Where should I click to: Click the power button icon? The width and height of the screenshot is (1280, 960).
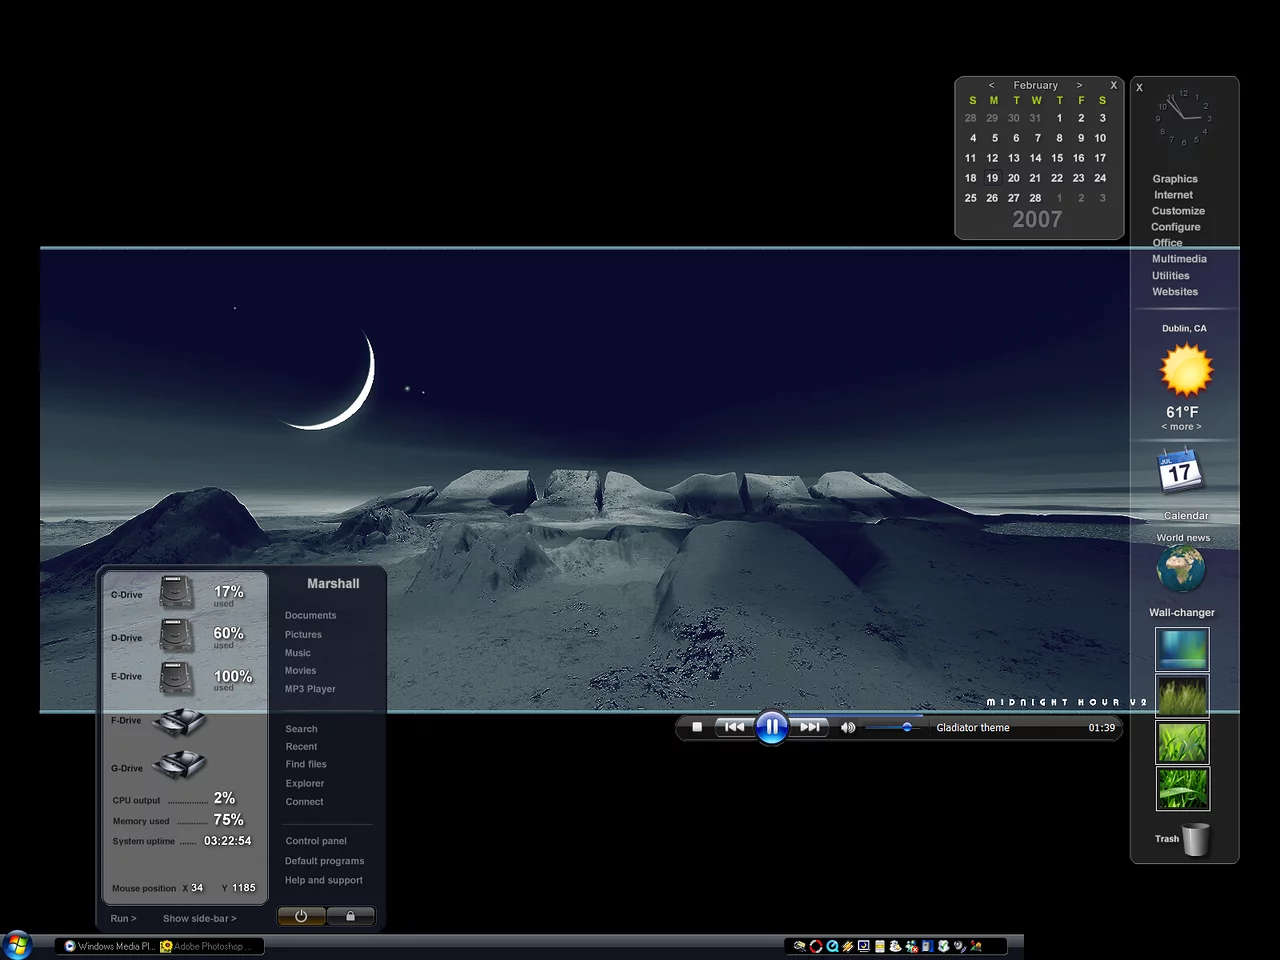click(x=301, y=916)
